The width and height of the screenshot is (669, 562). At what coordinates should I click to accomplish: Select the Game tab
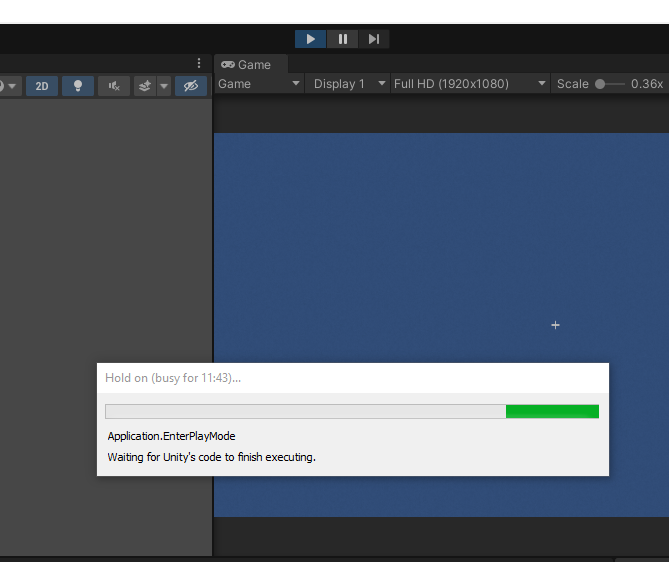coord(251,64)
